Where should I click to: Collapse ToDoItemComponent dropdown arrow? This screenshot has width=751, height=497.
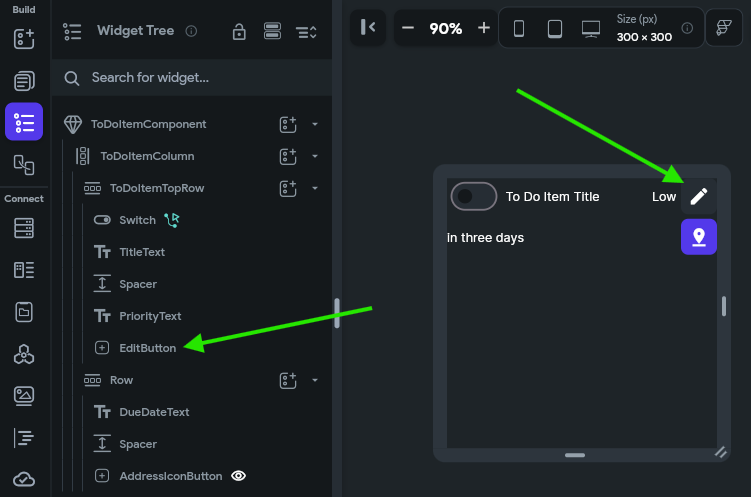(x=315, y=124)
